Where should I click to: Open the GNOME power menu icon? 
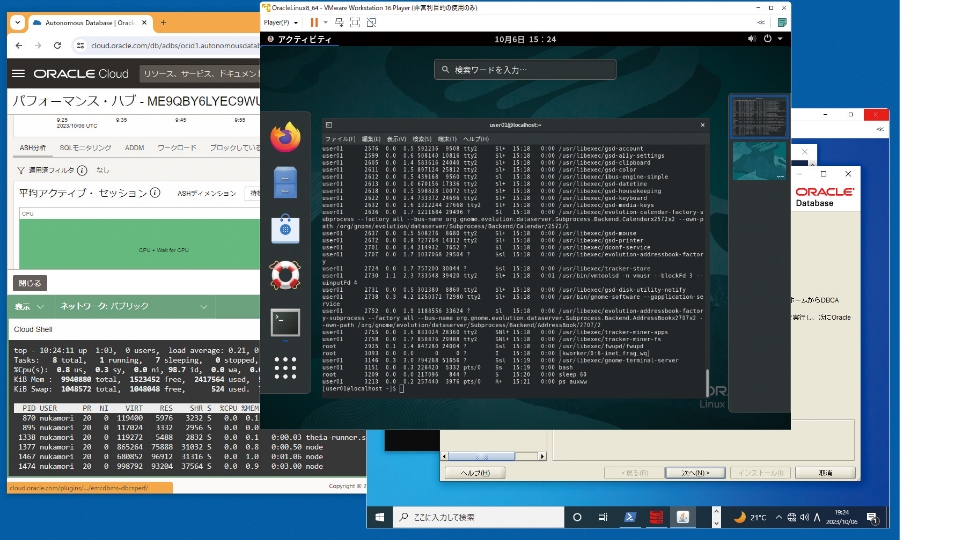[x=768, y=39]
